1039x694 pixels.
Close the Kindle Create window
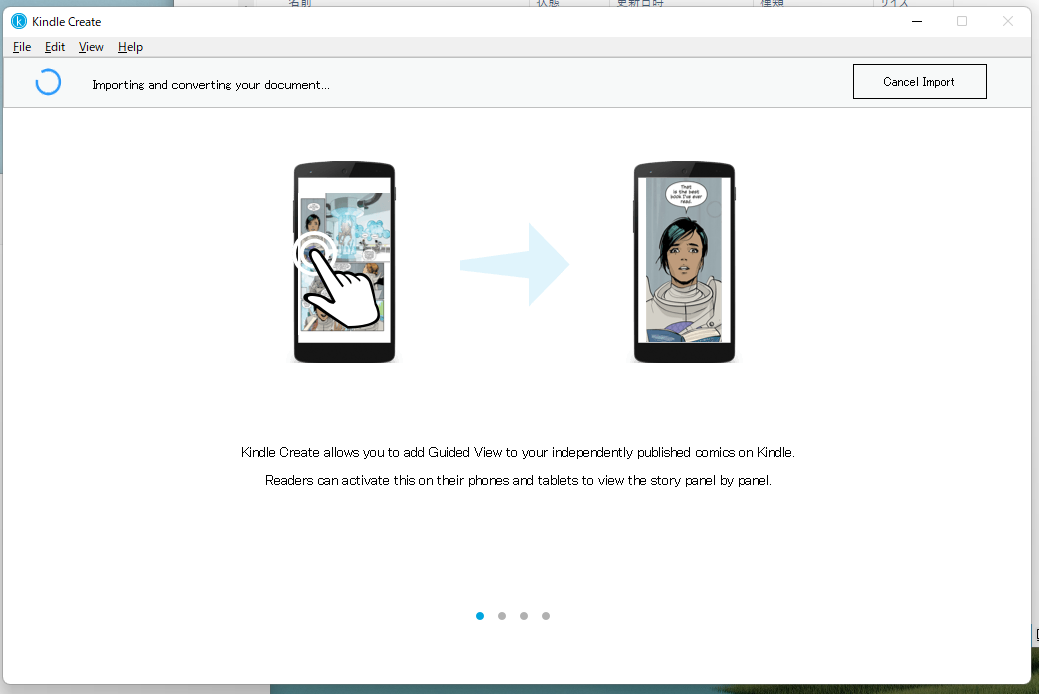tap(1007, 21)
